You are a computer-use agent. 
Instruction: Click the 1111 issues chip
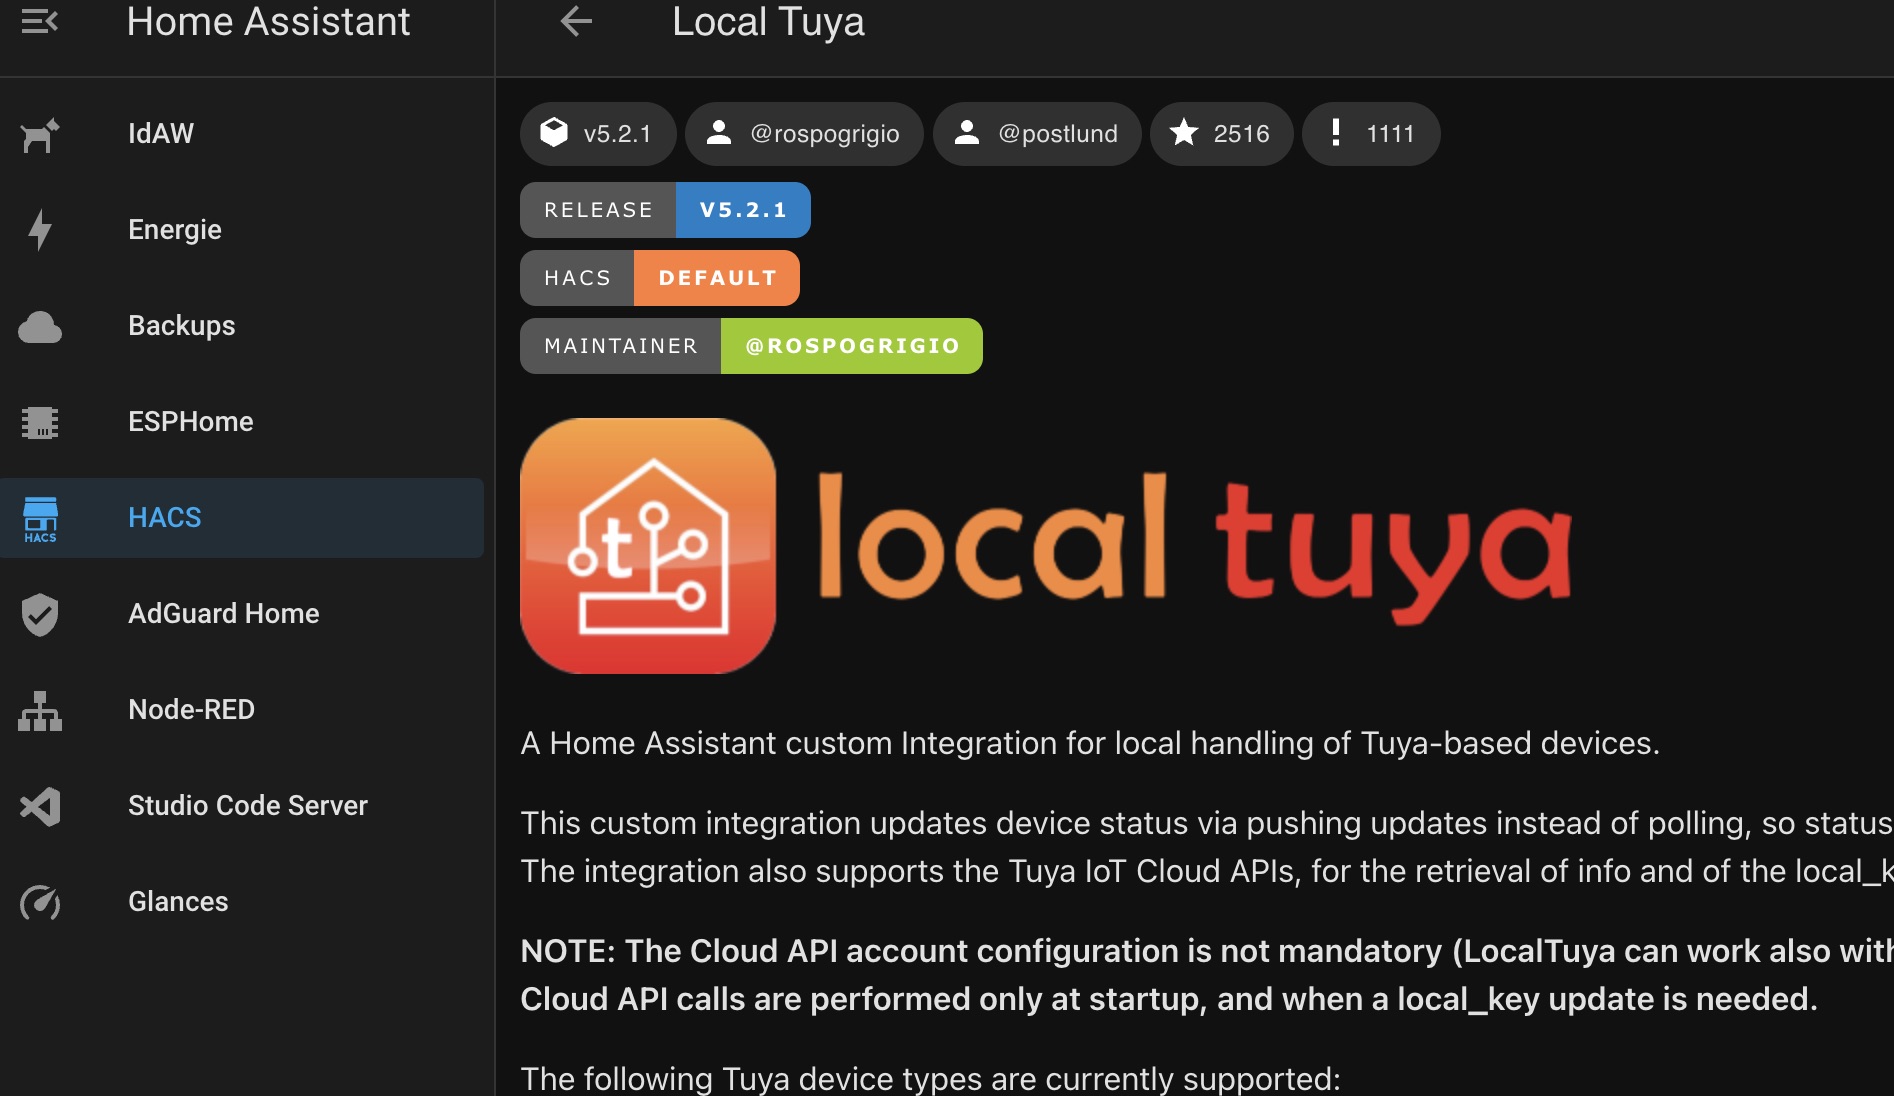[x=1371, y=134]
